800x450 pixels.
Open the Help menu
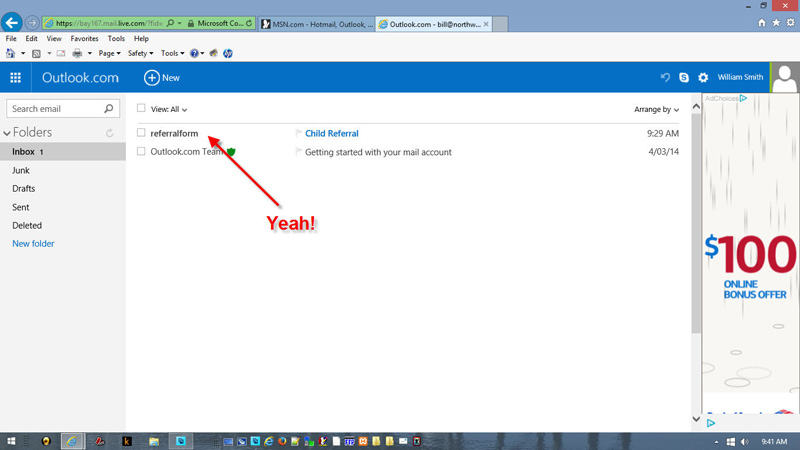click(141, 38)
